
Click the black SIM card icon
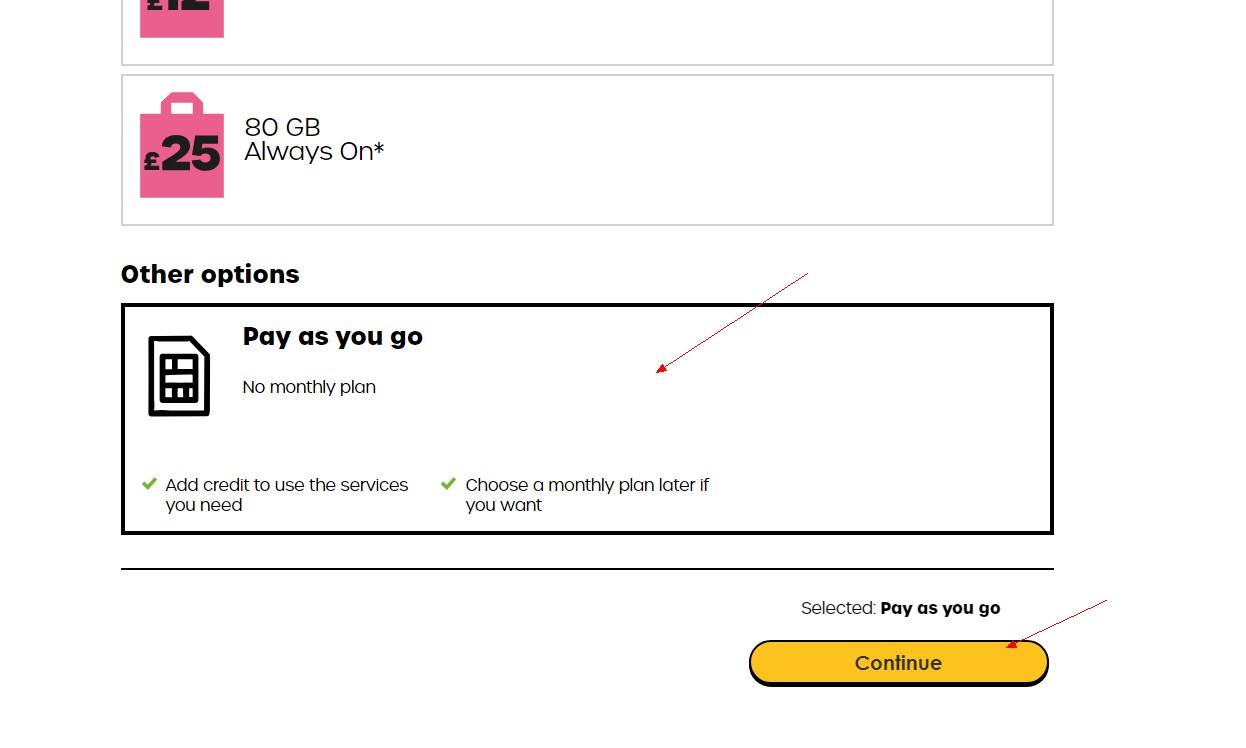point(179,376)
